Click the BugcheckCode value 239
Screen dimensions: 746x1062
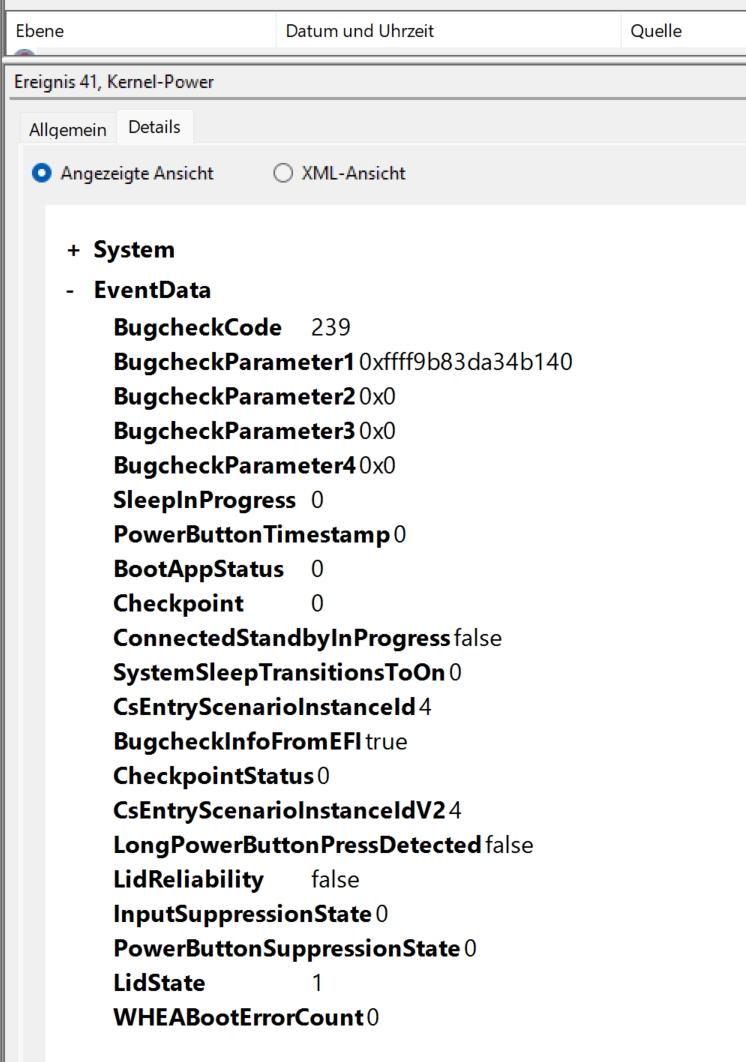(x=331, y=328)
